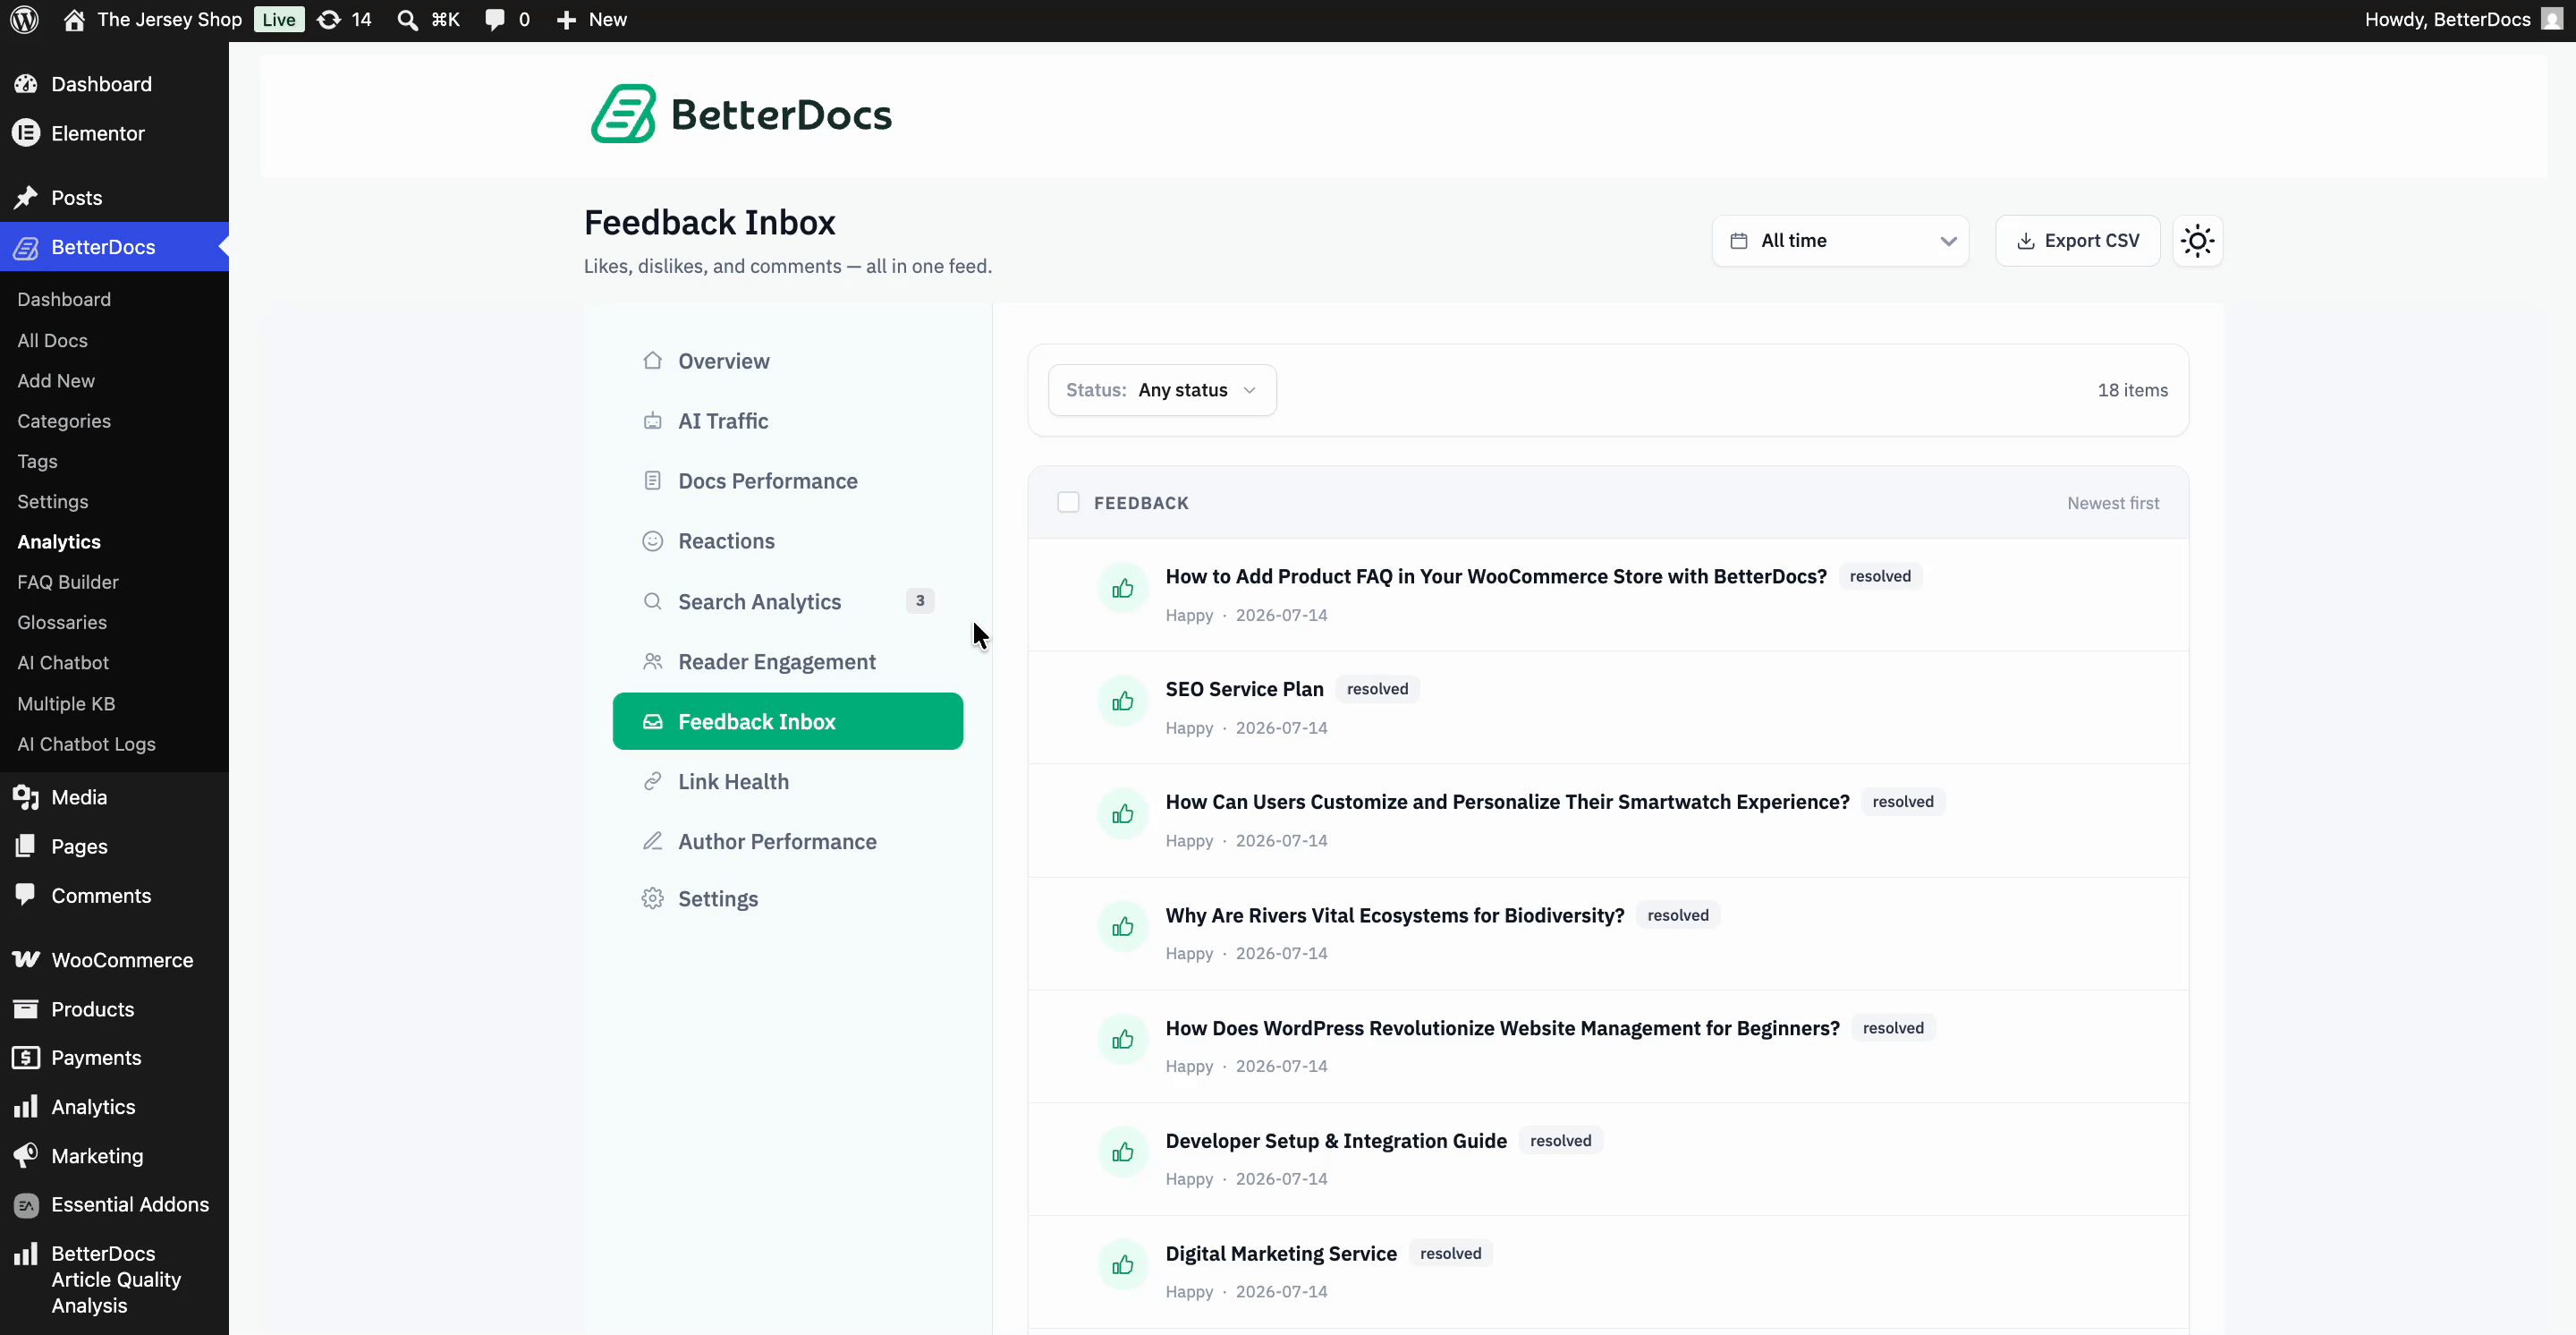
Task: Click the Live status badge in admin bar
Action: click(279, 20)
